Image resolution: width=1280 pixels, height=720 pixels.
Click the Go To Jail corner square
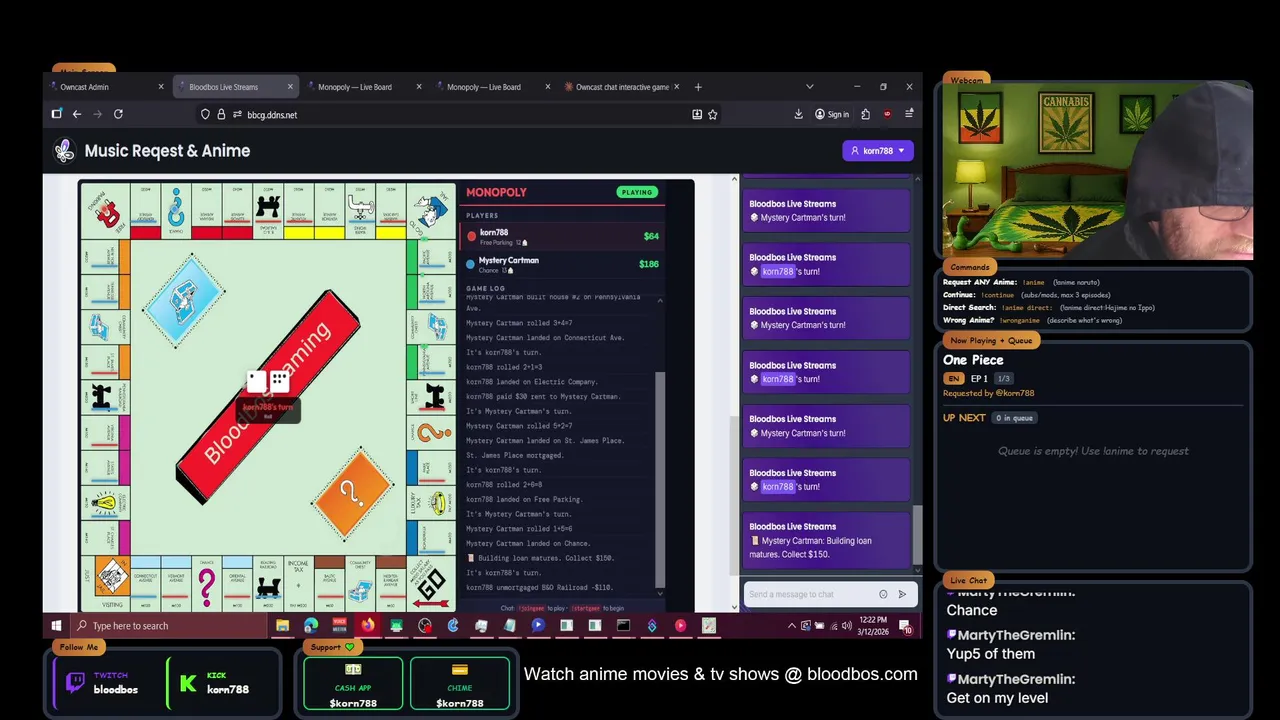[x=430, y=211]
